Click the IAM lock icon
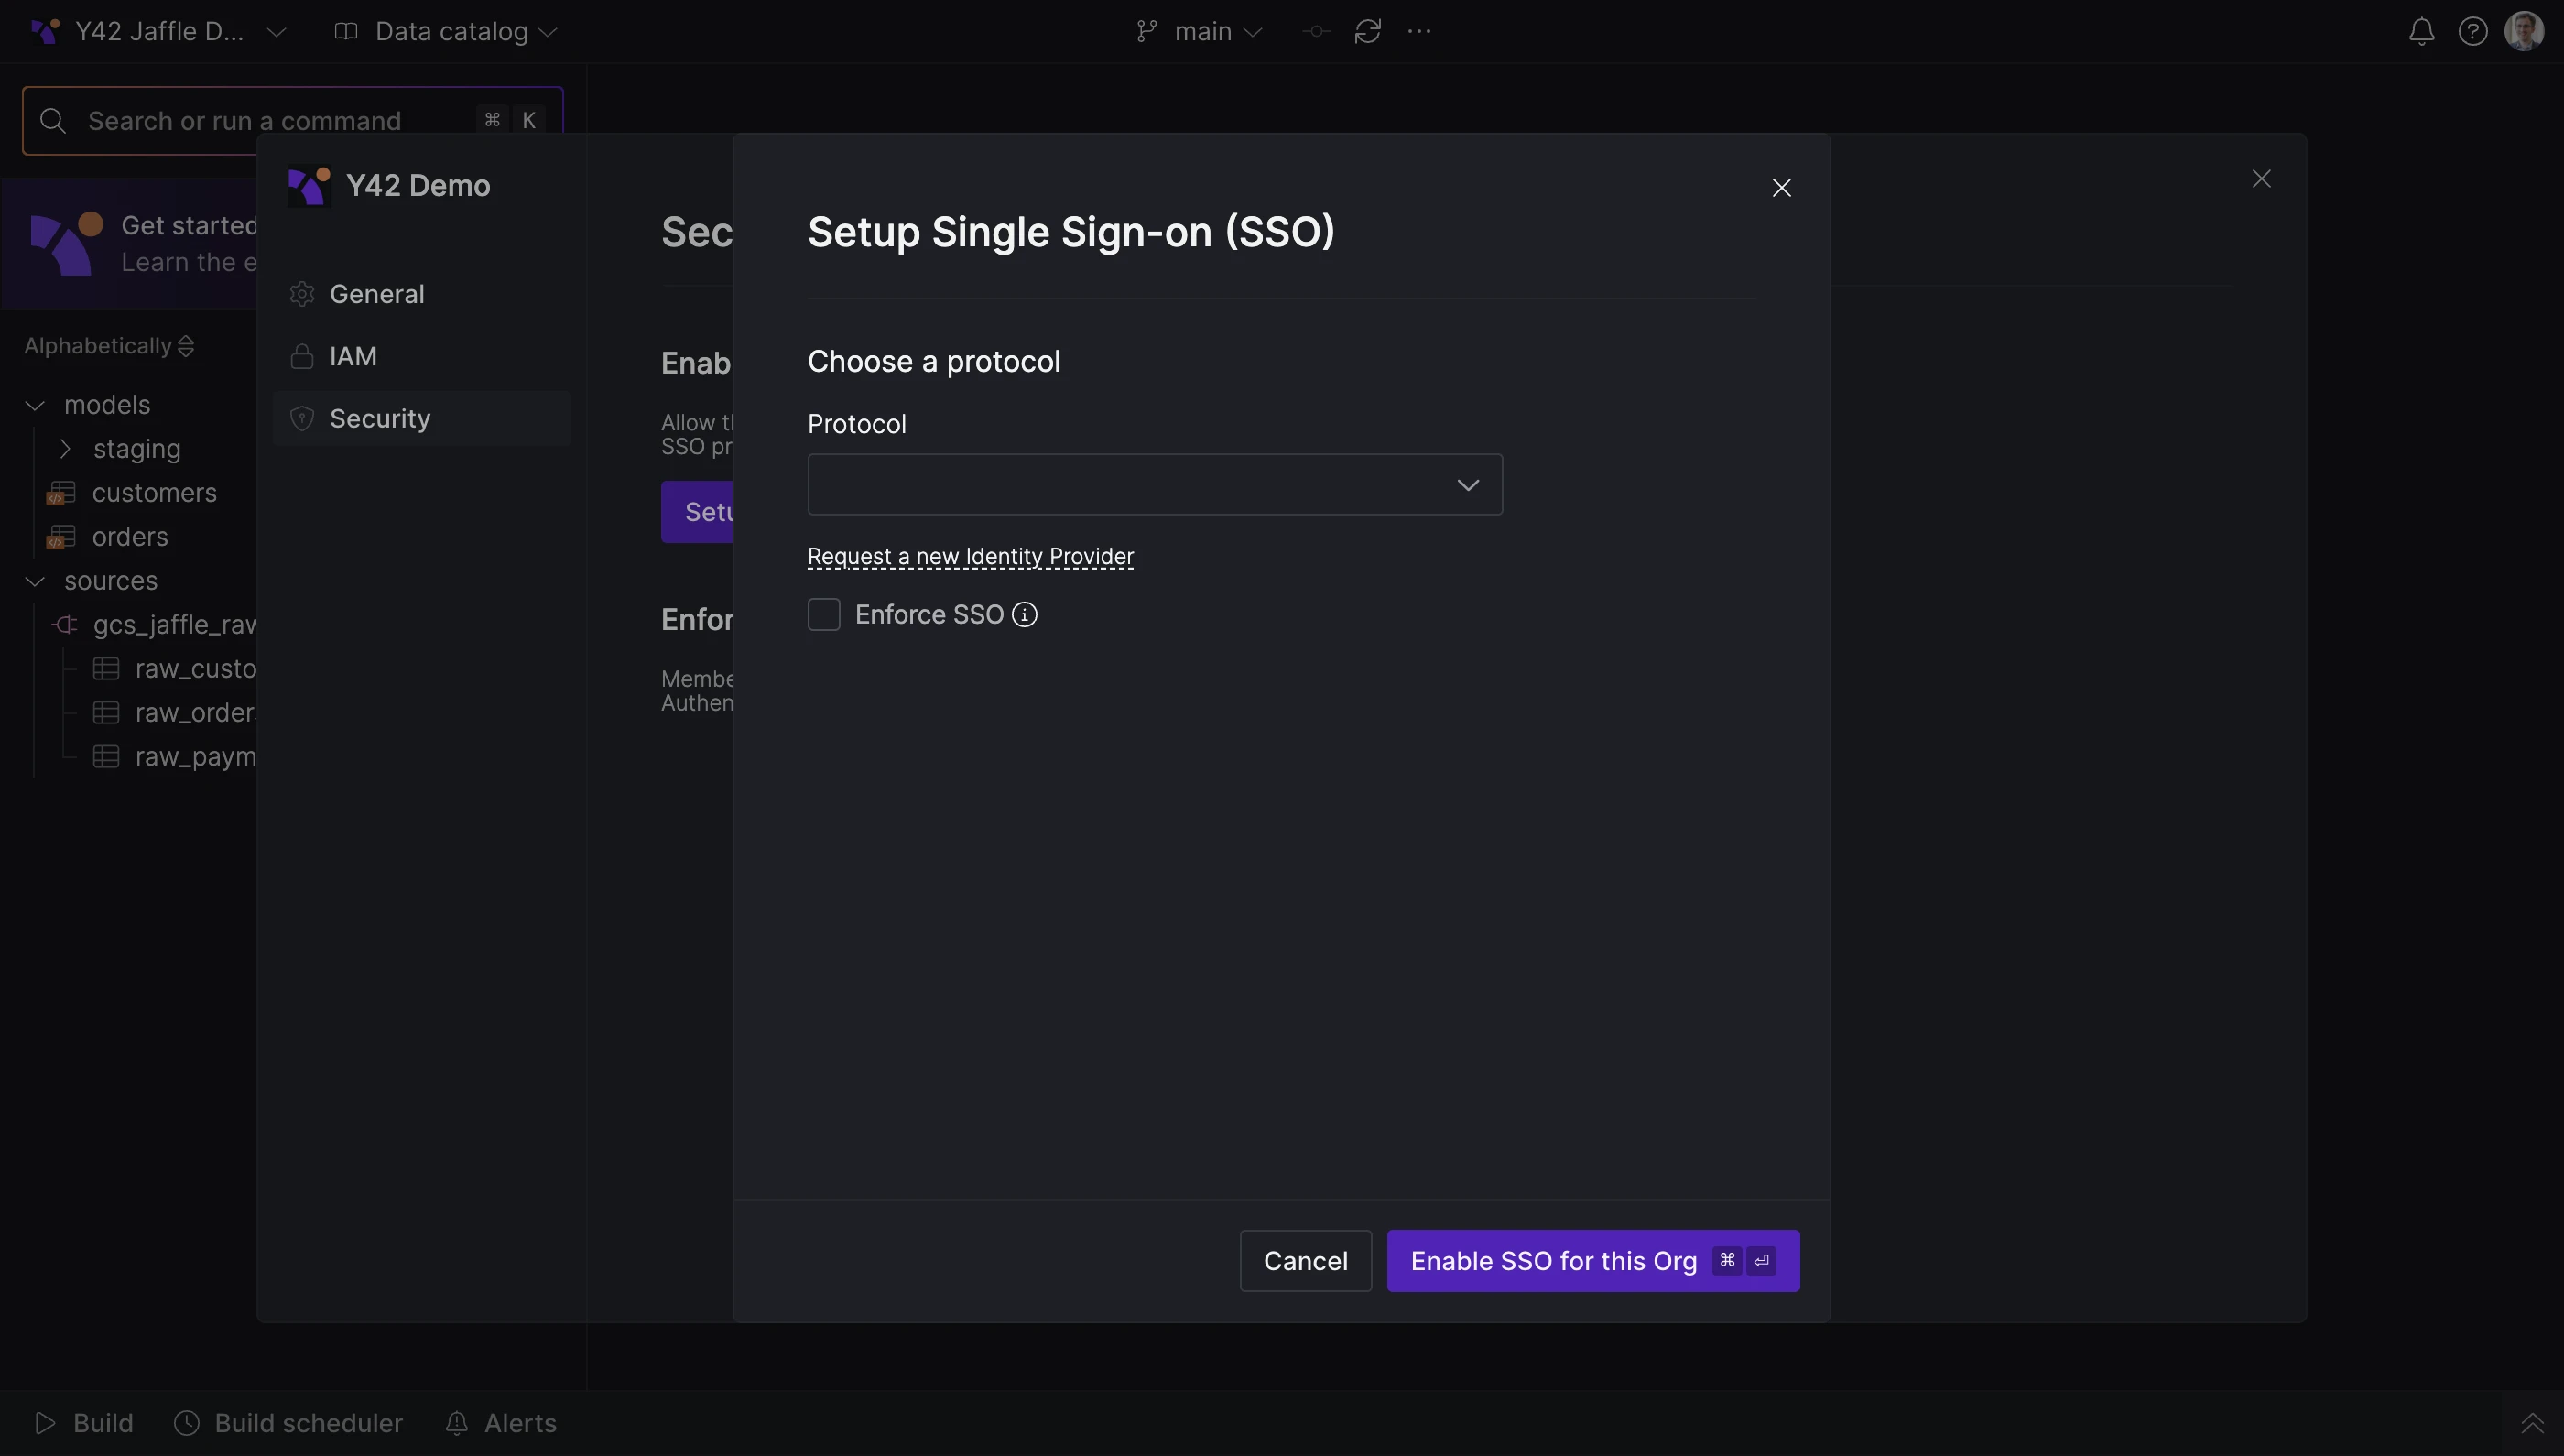This screenshot has height=1456, width=2564. tap(302, 357)
